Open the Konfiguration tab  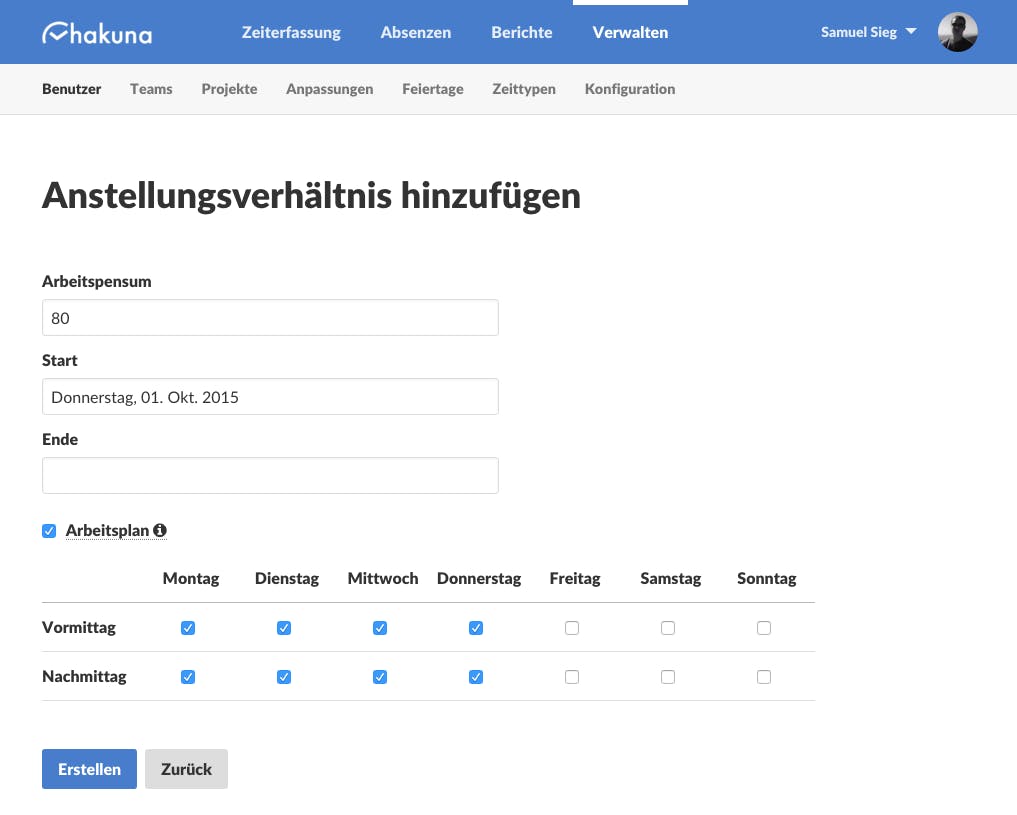(630, 89)
